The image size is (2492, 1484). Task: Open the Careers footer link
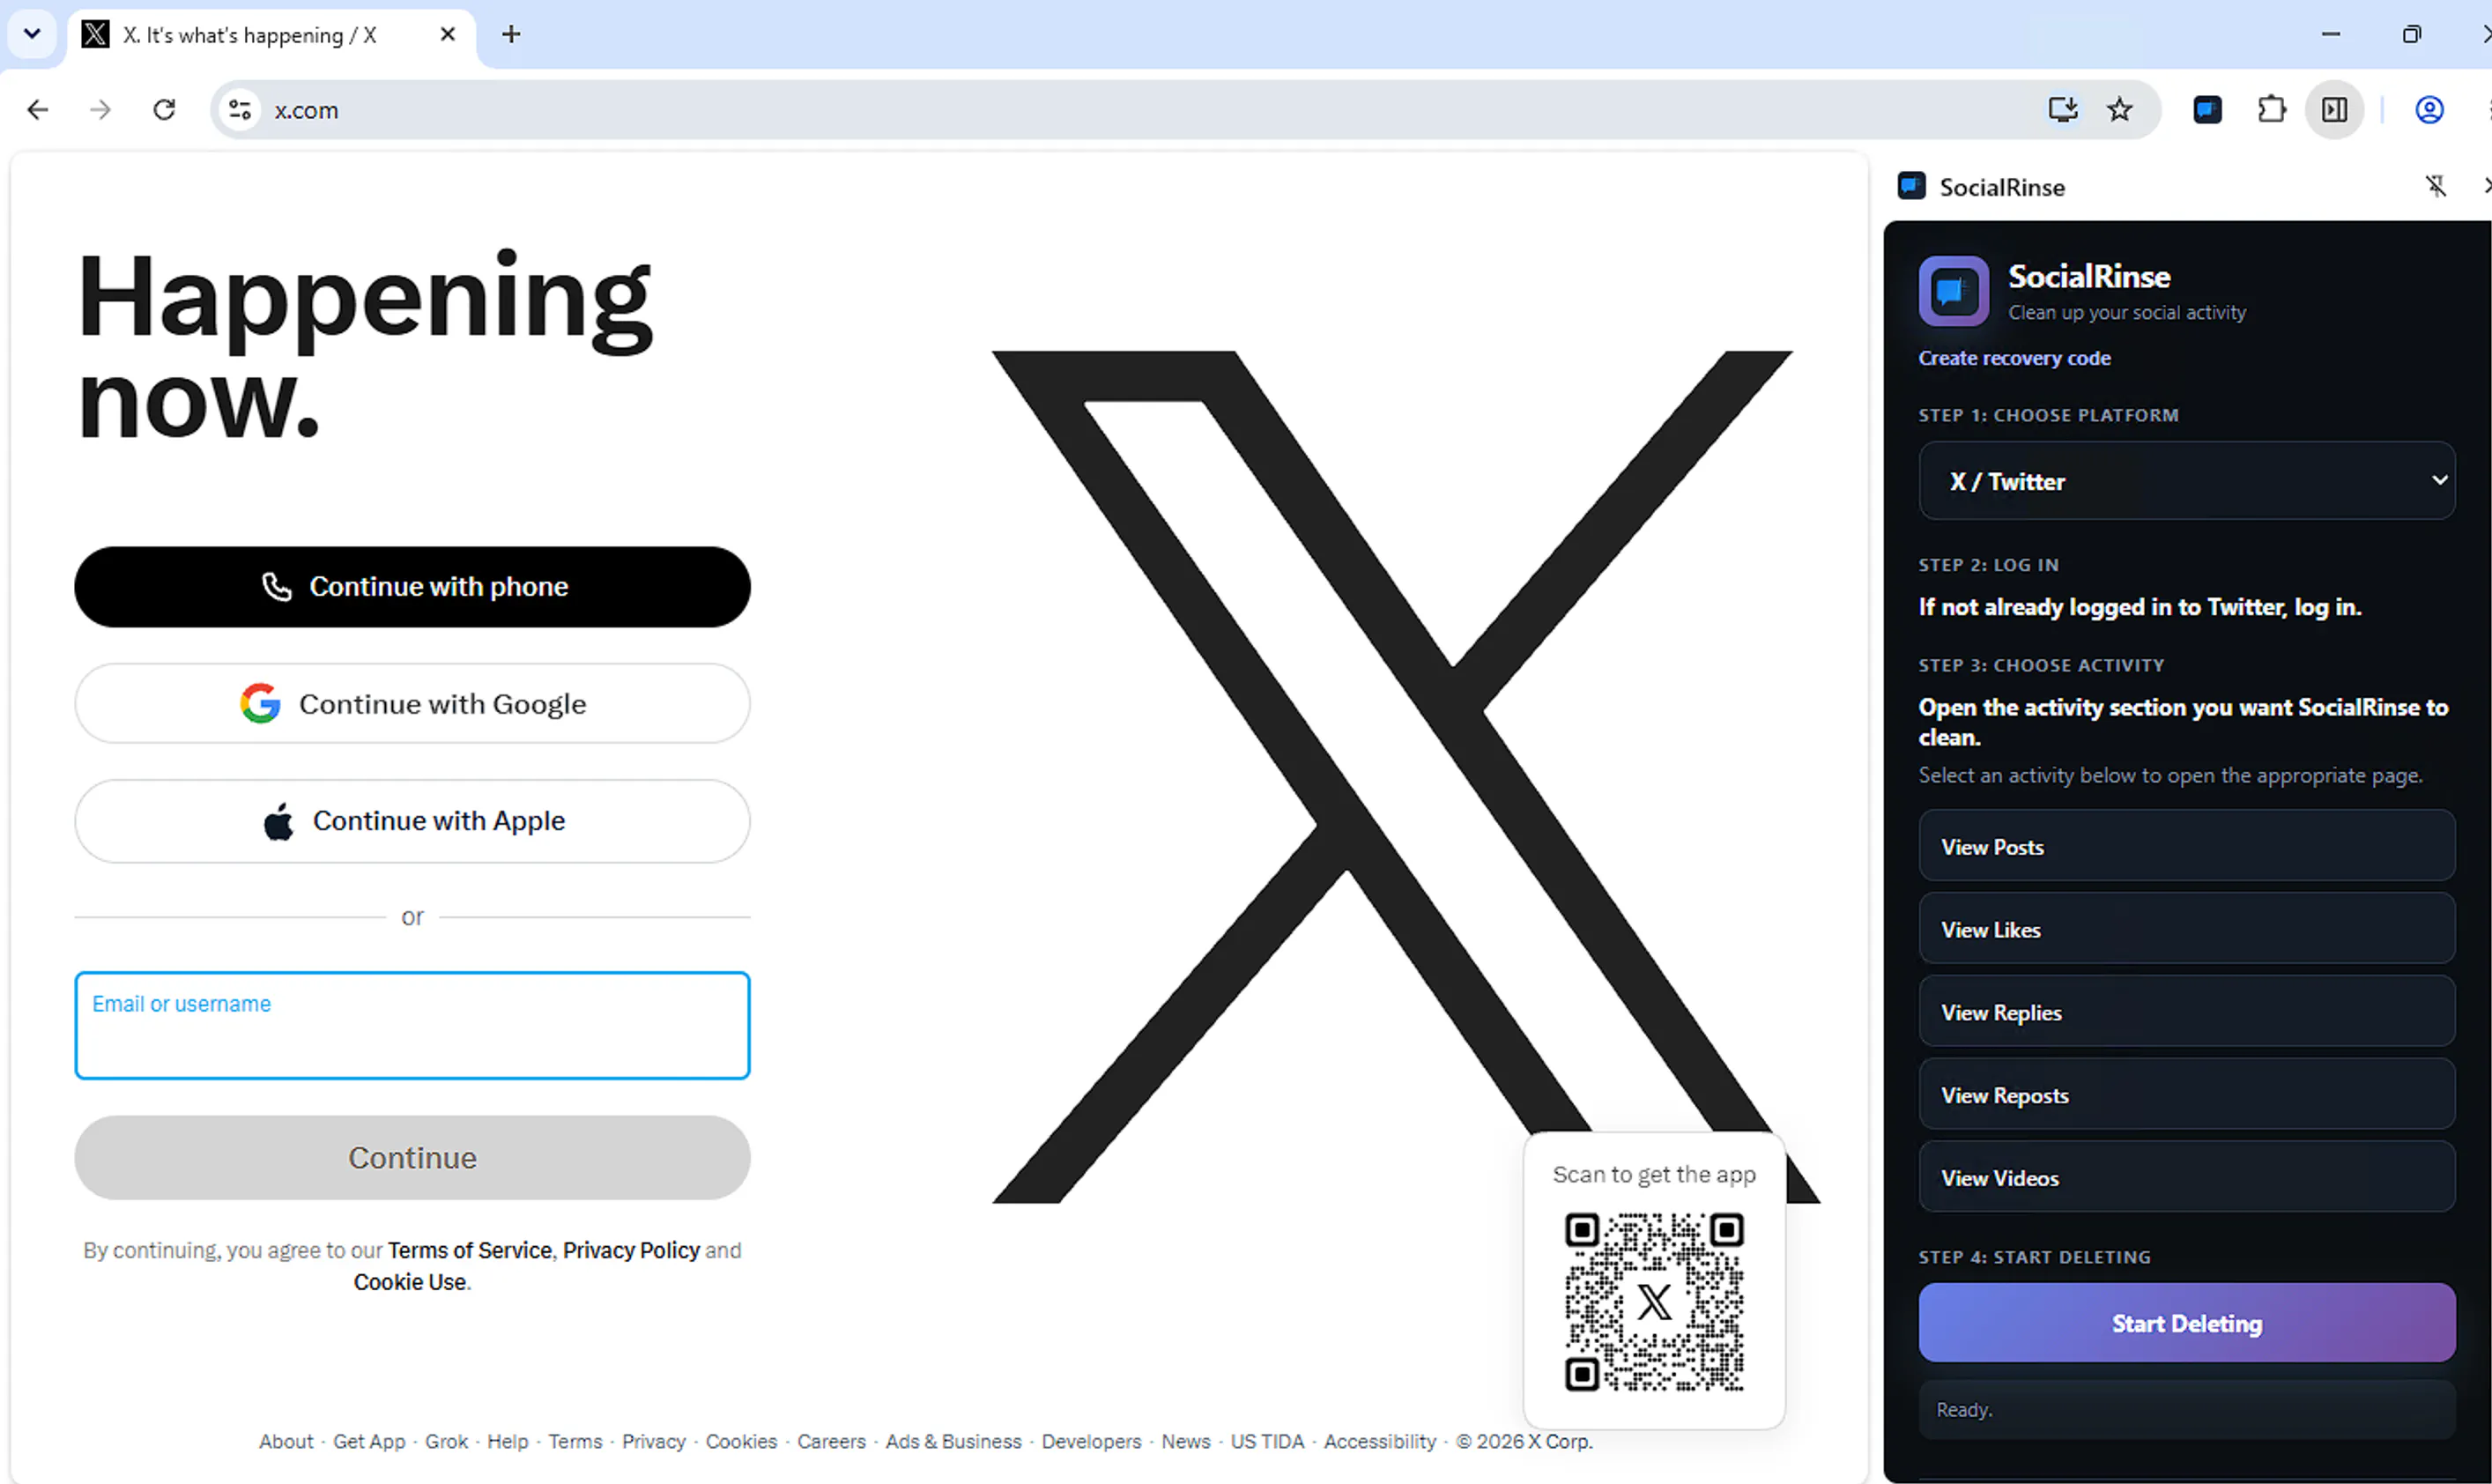coord(831,1441)
